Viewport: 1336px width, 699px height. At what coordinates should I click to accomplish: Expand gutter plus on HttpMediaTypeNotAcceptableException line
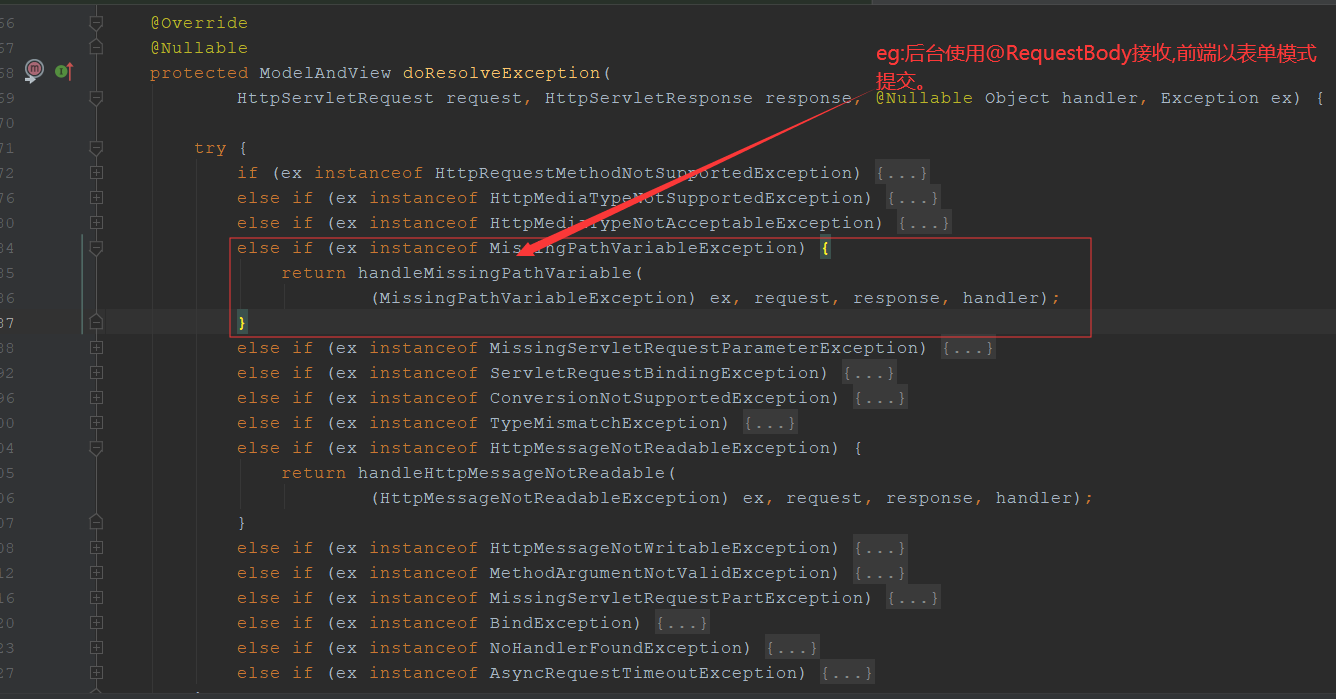[x=96, y=222]
